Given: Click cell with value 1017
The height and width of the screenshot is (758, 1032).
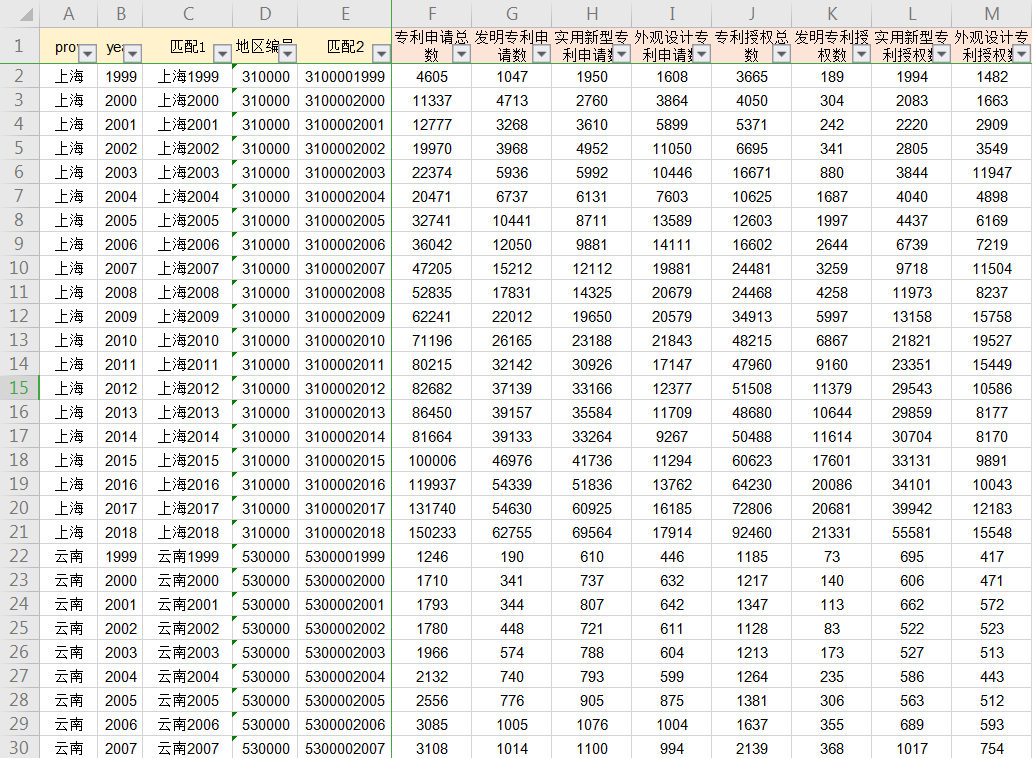Looking at the screenshot, I should 912,749.
